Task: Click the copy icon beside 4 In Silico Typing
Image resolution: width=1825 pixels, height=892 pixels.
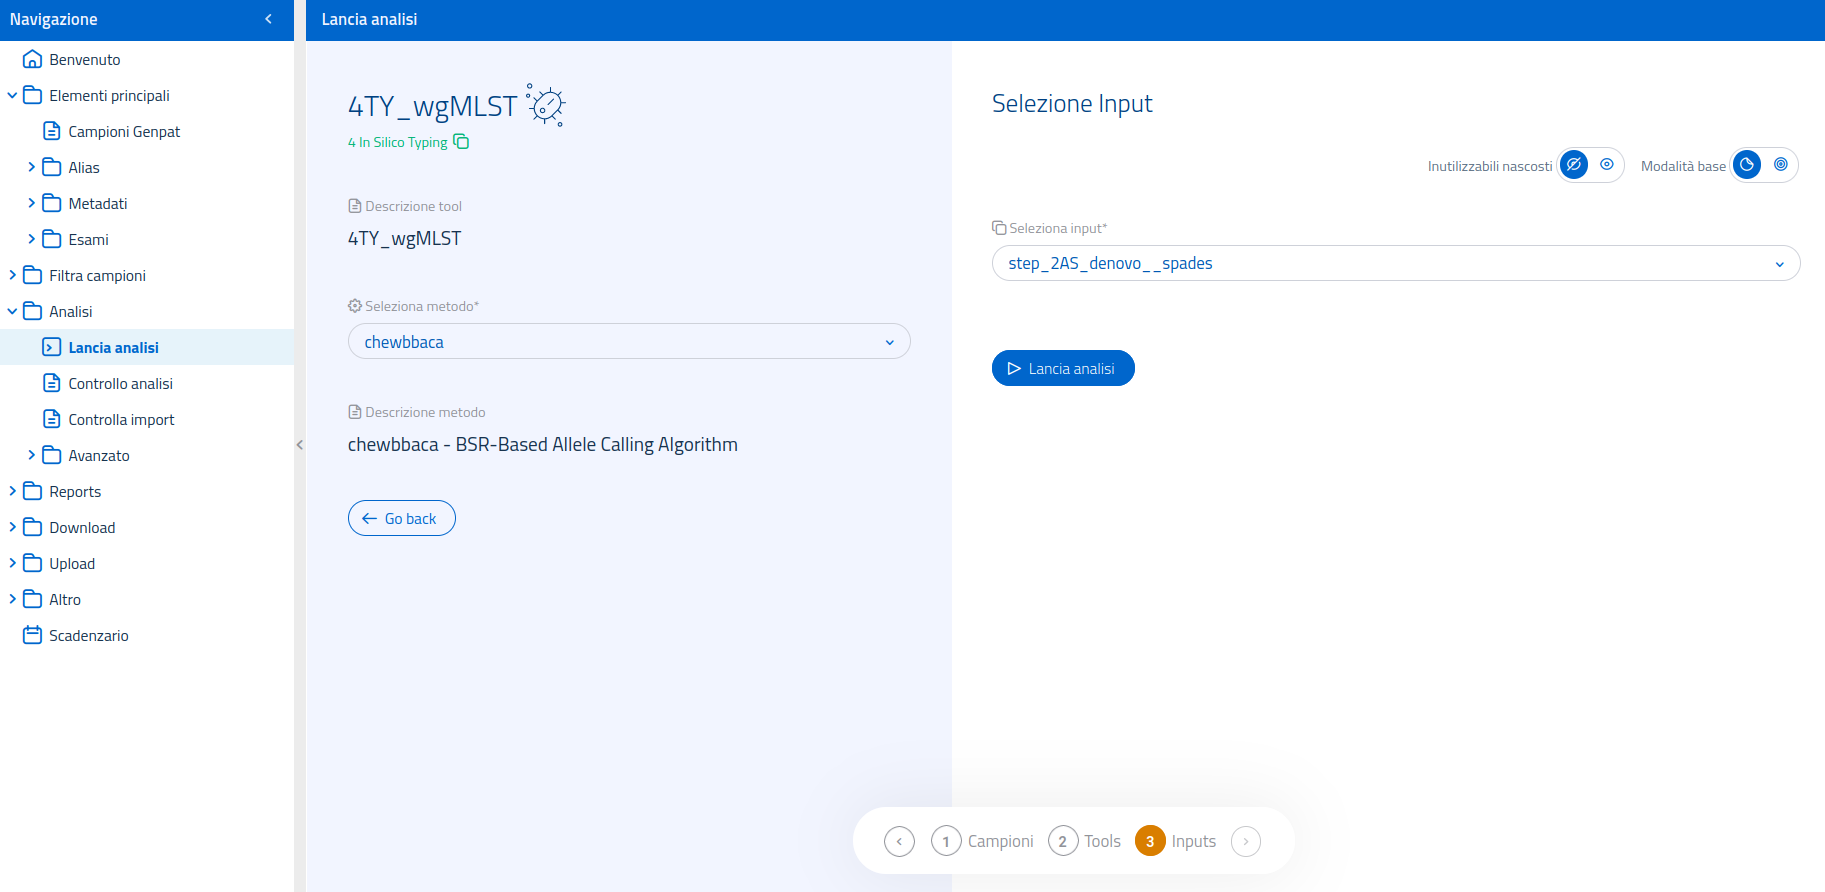Action: click(x=461, y=142)
